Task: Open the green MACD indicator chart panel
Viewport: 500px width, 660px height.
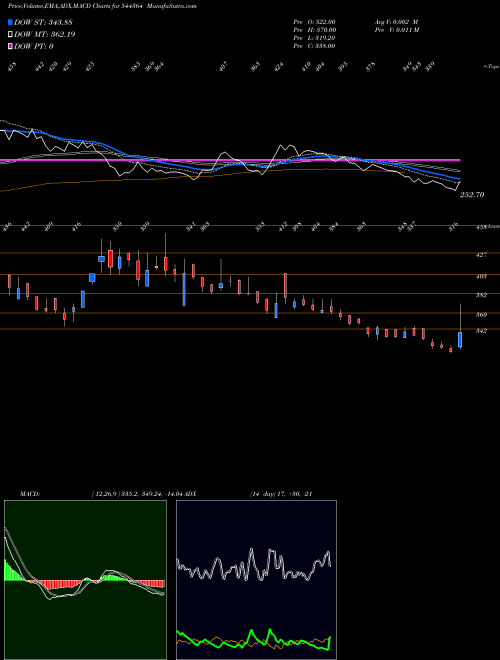Action: tap(85, 580)
